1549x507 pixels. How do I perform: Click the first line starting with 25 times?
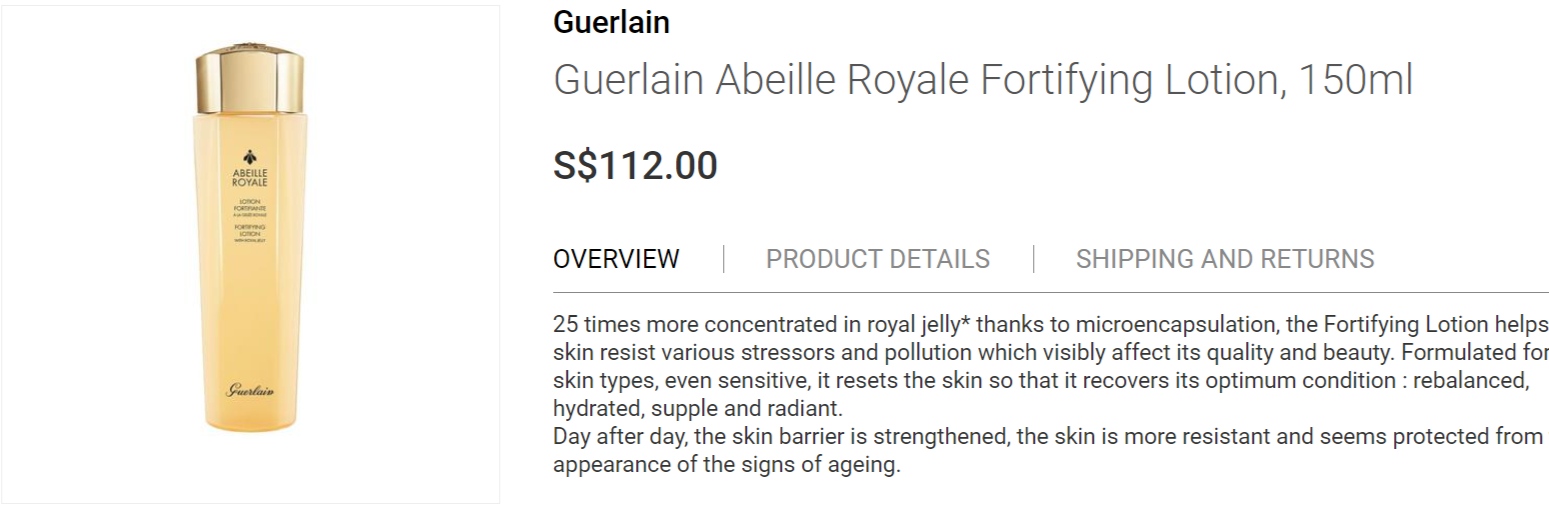pos(1050,326)
